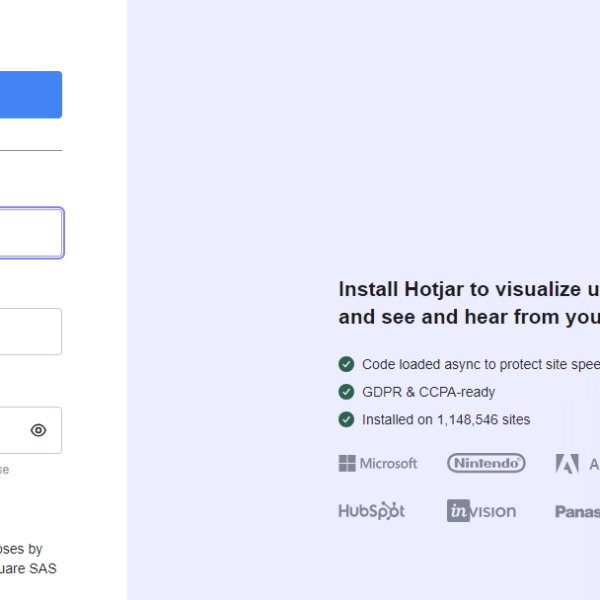The image size is (600, 600).
Task: Select the 'GDPR & CCPA-ready' text
Action: click(428, 392)
